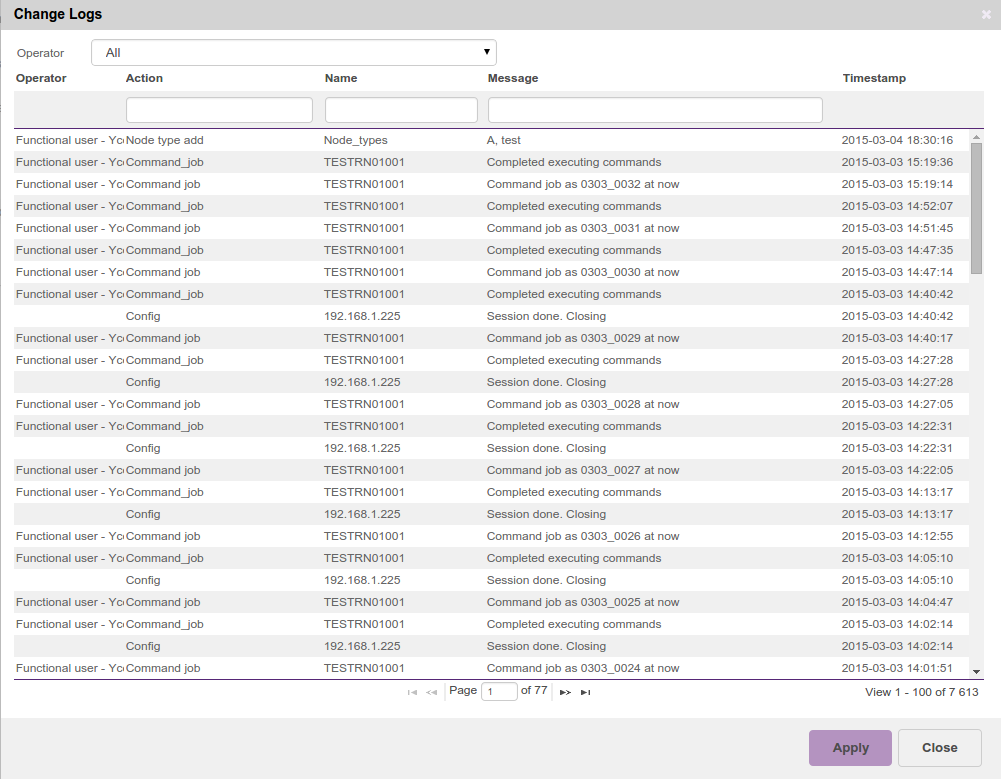Open the Operator dropdown set to All
Image resolution: width=1001 pixels, height=779 pixels.
click(x=293, y=53)
